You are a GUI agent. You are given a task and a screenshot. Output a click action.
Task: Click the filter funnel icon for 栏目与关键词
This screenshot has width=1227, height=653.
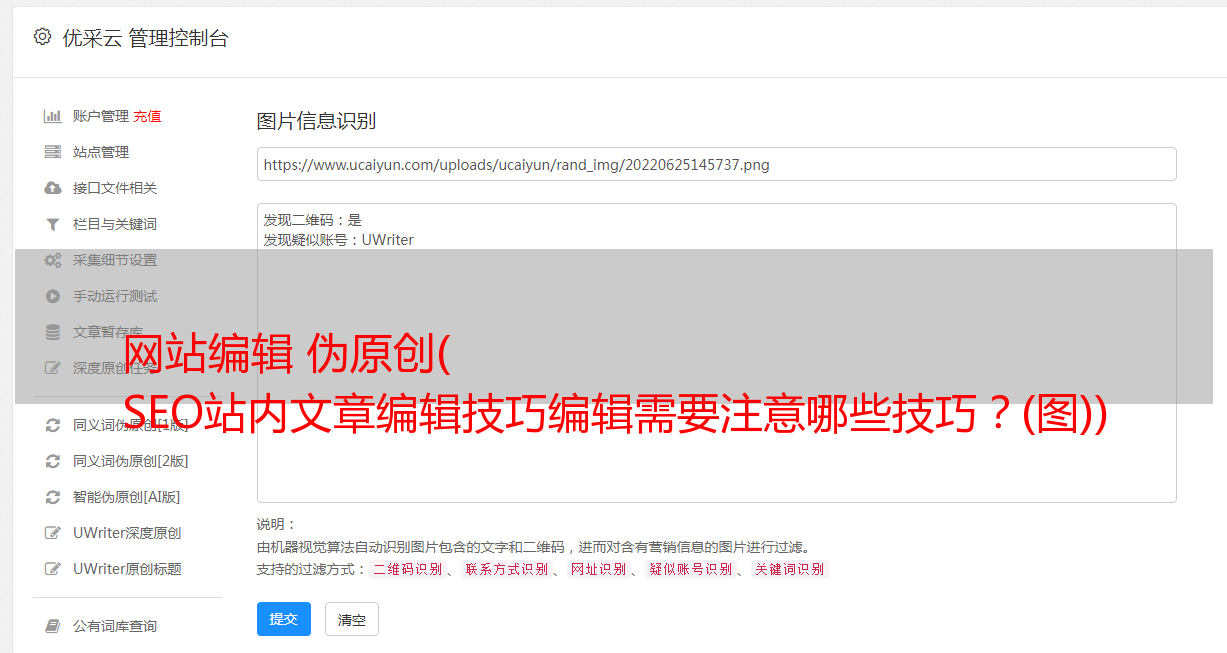[x=53, y=224]
